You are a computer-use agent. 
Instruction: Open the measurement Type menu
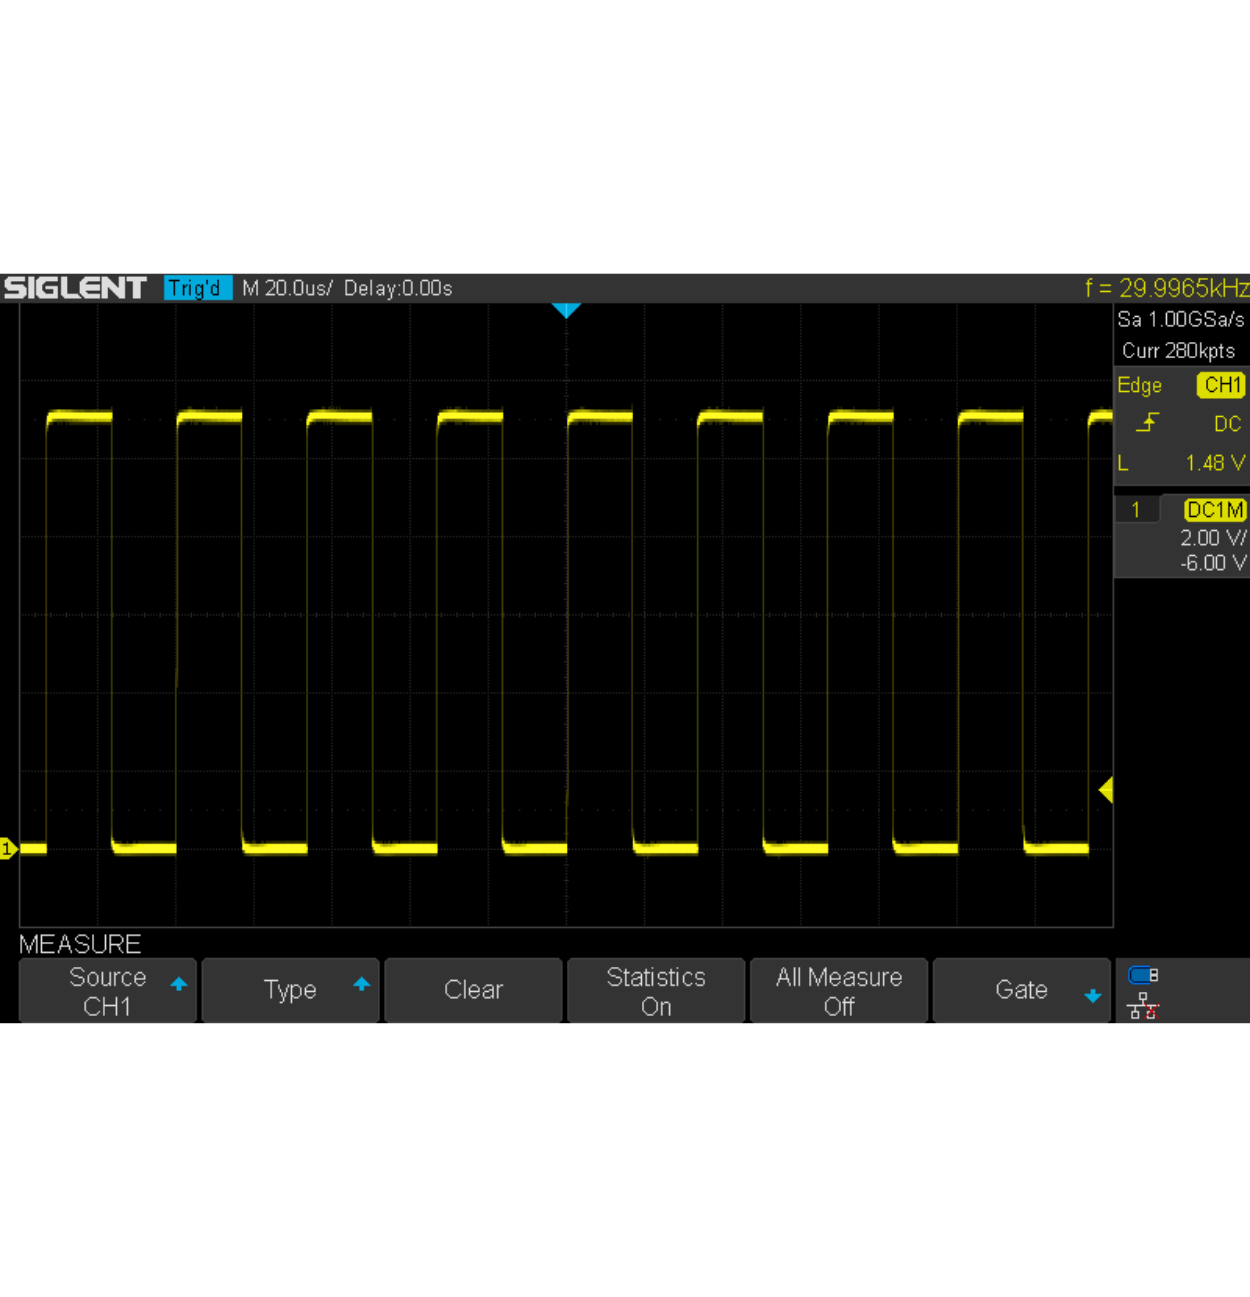(x=291, y=991)
